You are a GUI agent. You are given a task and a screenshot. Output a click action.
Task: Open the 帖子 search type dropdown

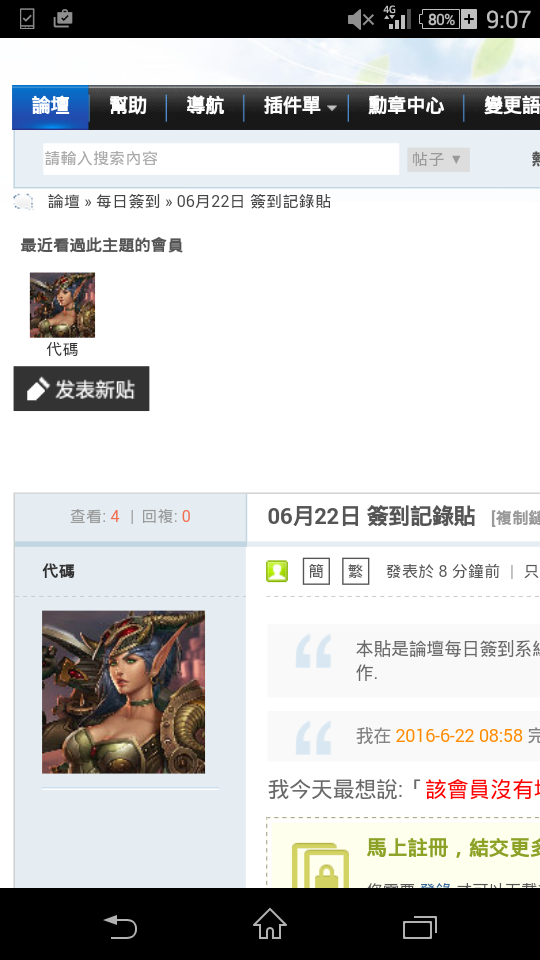[438, 160]
